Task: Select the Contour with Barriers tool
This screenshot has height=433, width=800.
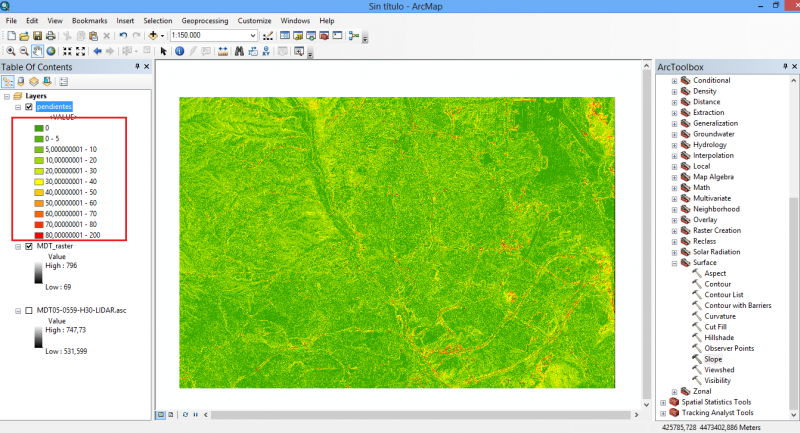Action: (738, 305)
